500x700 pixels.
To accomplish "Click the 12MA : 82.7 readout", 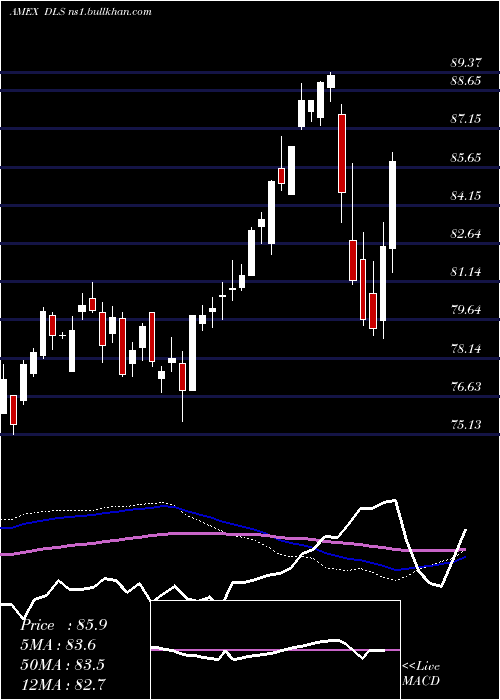I will (62, 684).
